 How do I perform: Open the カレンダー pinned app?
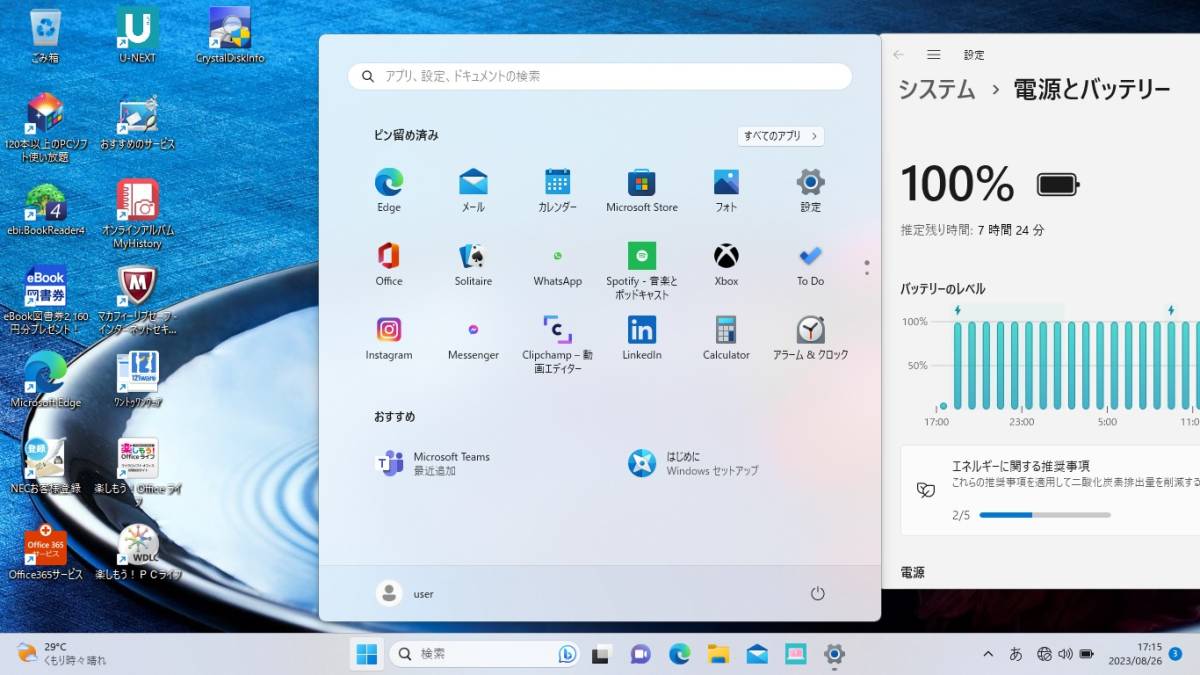(557, 190)
